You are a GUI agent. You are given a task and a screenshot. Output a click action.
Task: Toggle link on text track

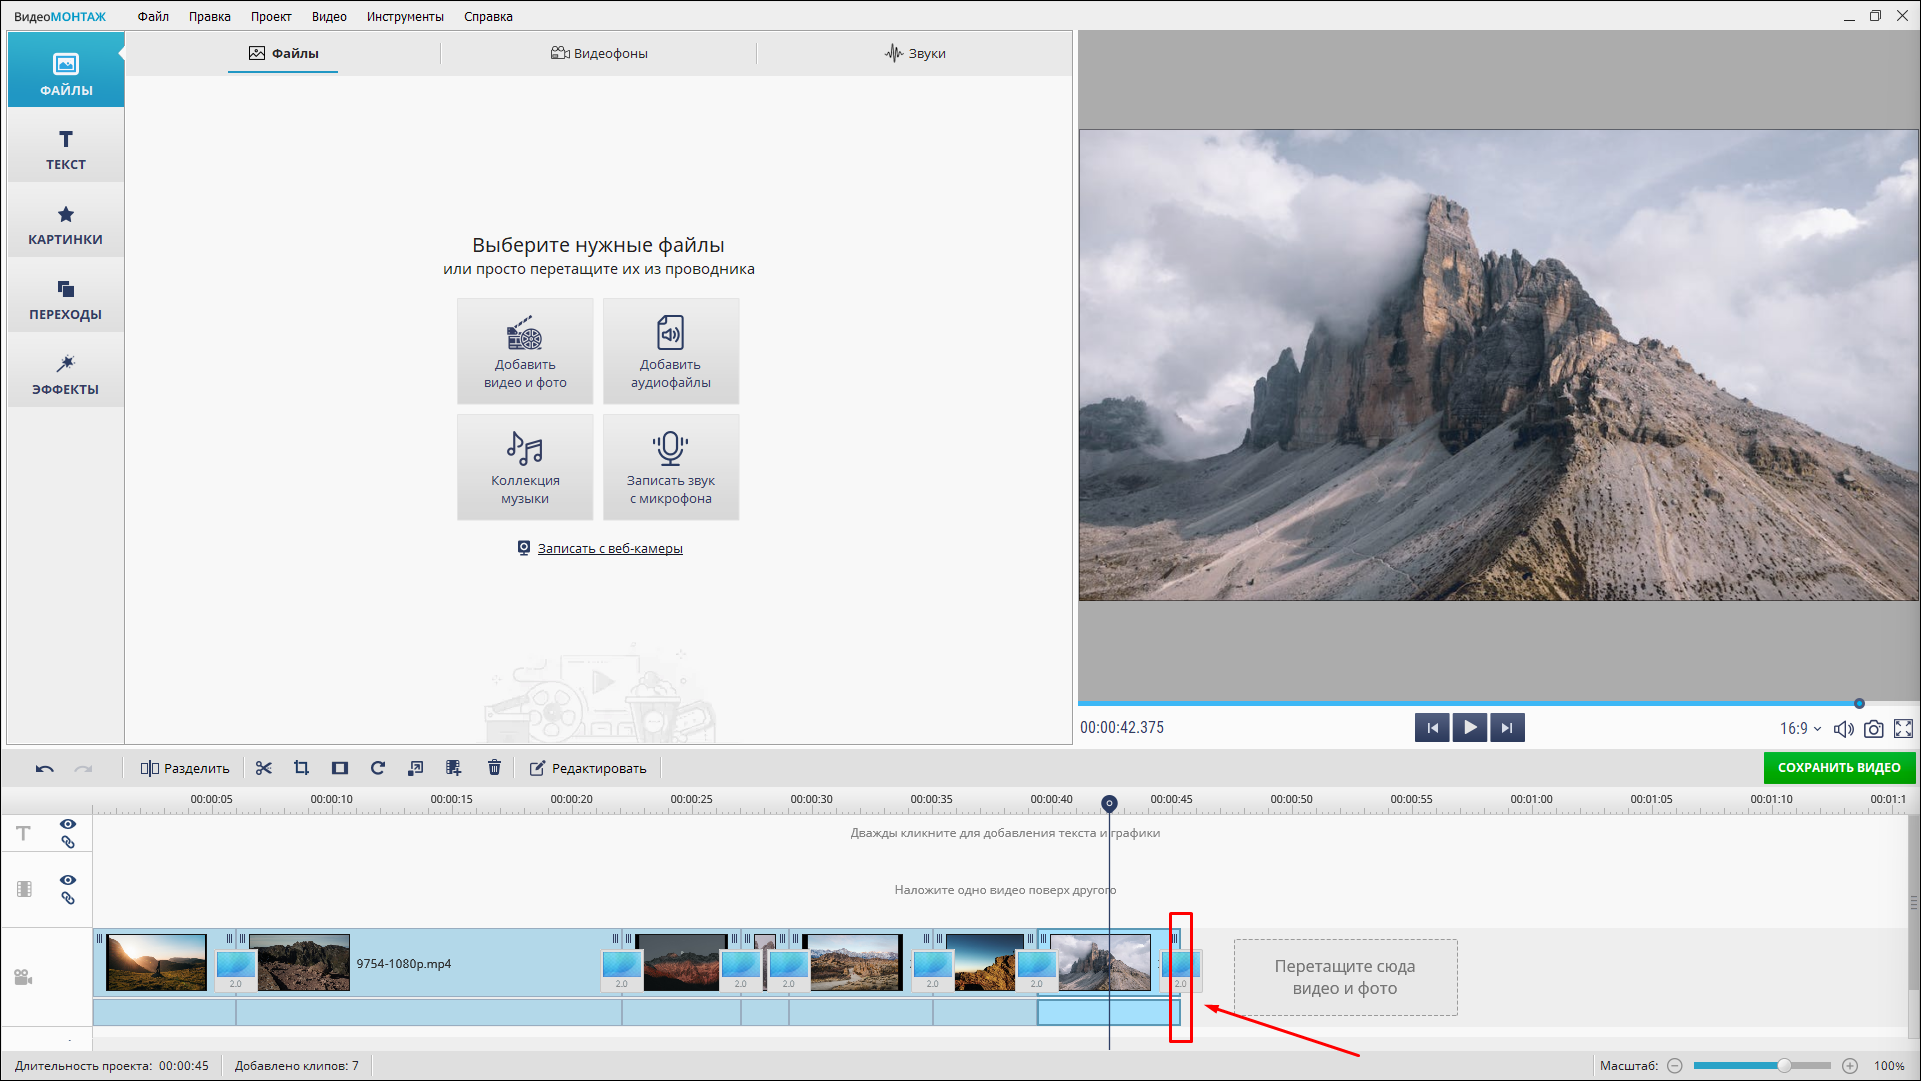[68, 842]
